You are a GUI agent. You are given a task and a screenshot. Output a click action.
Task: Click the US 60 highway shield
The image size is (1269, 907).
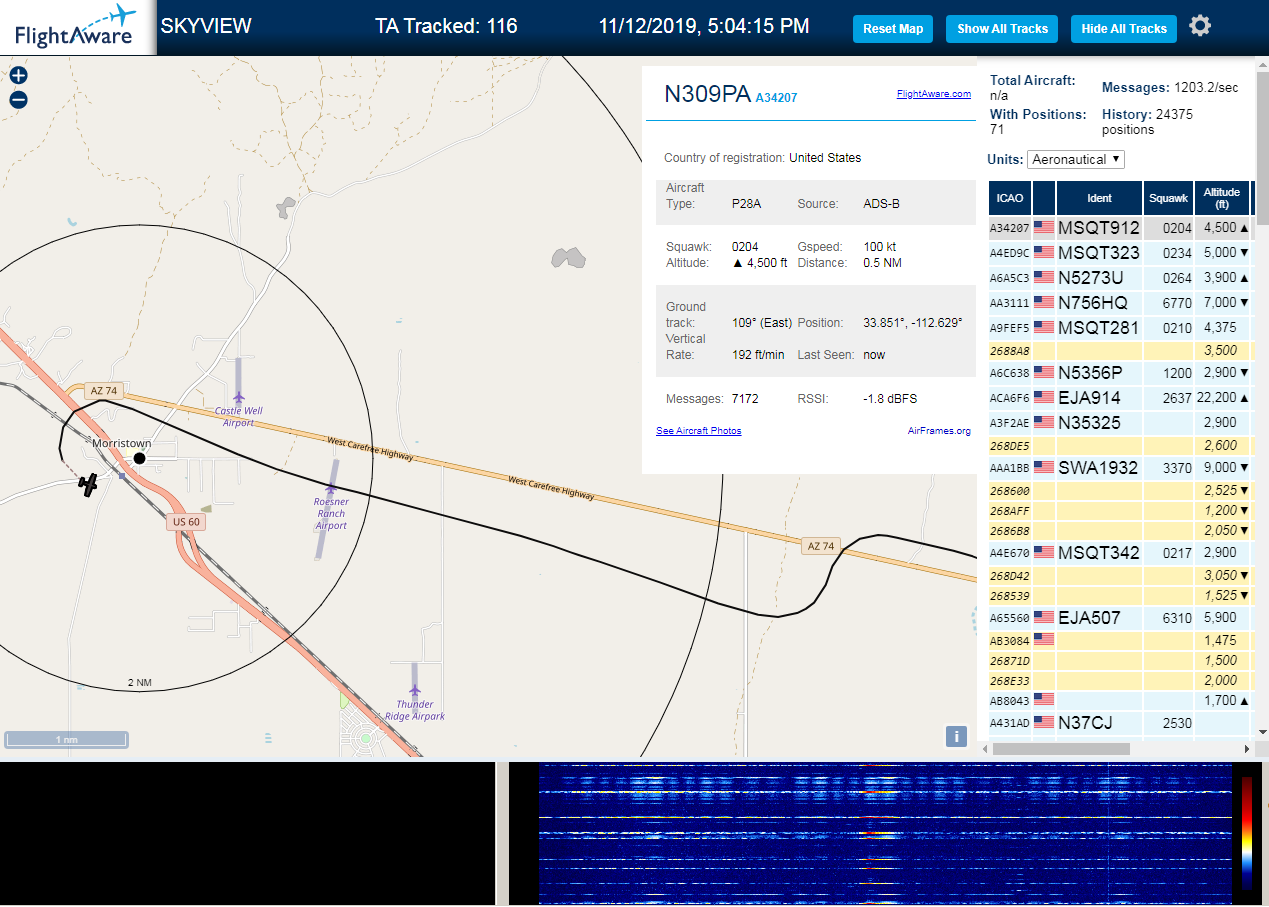pos(186,522)
